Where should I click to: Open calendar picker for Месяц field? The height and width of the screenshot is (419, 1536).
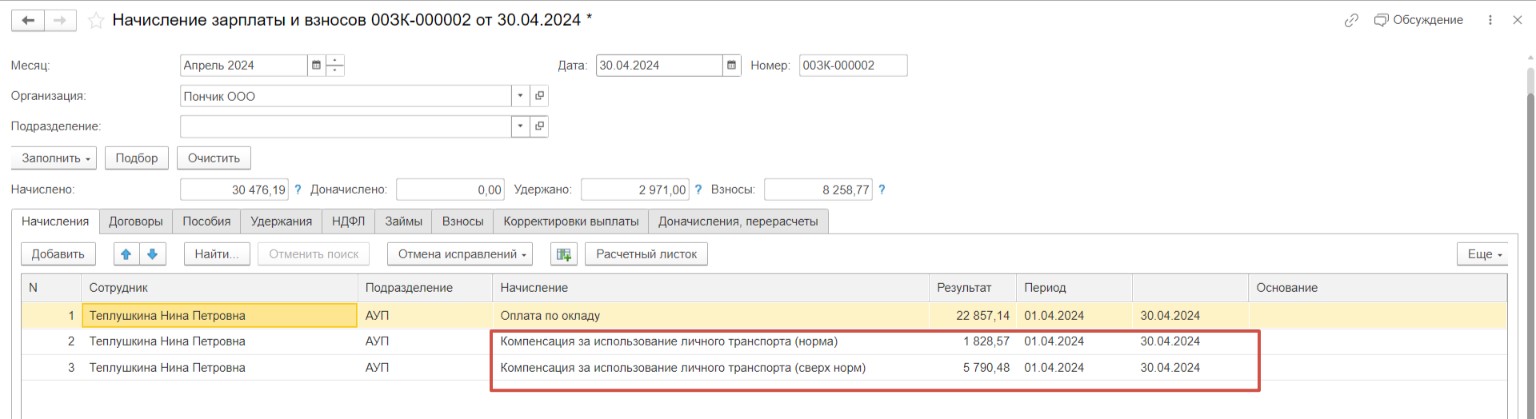(317, 66)
